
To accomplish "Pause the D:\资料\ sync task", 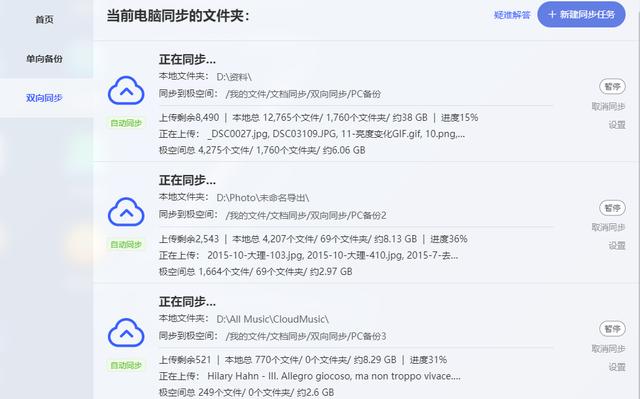I will point(612,86).
